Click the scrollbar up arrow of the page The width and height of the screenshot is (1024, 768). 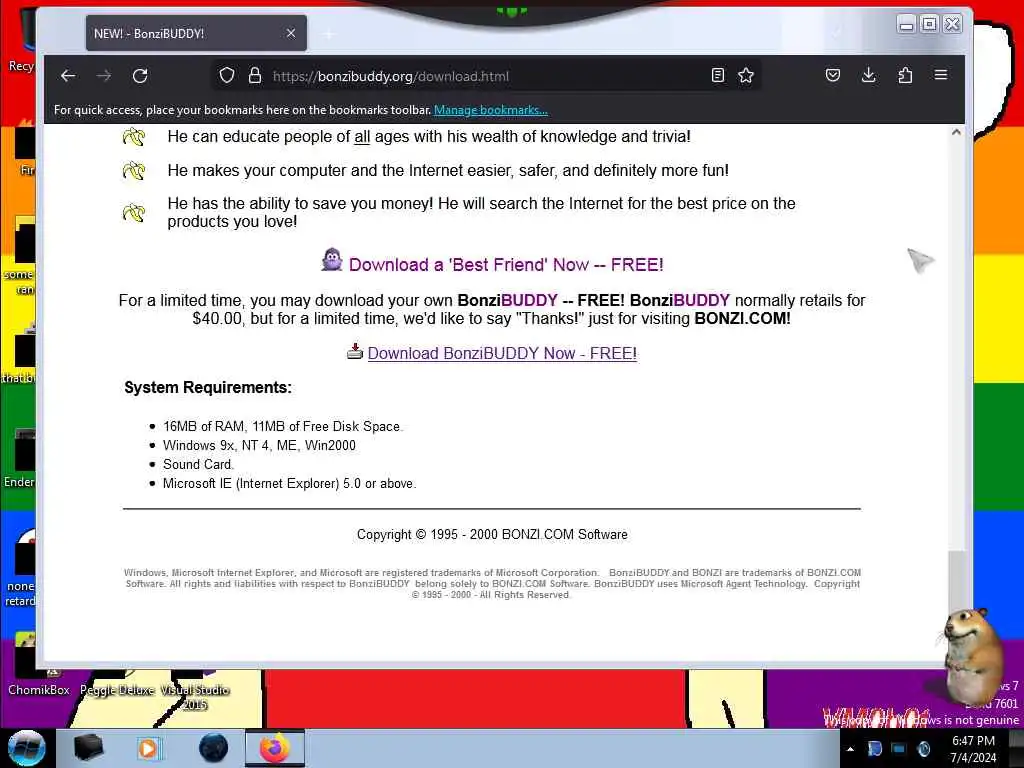956,133
